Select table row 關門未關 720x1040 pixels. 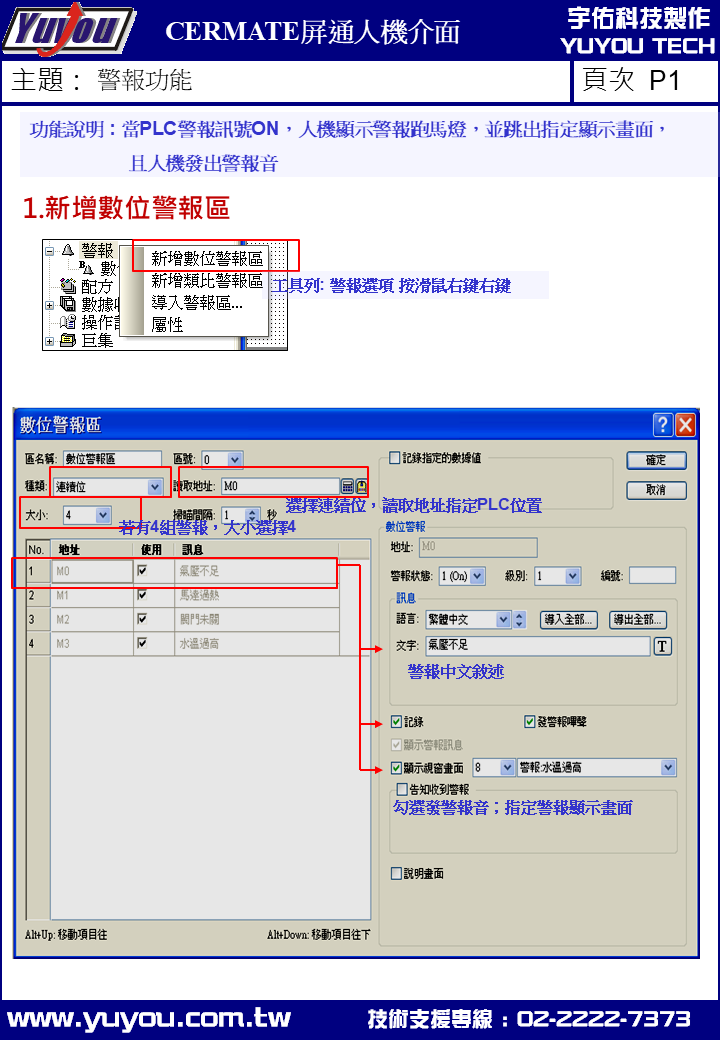click(x=183, y=619)
